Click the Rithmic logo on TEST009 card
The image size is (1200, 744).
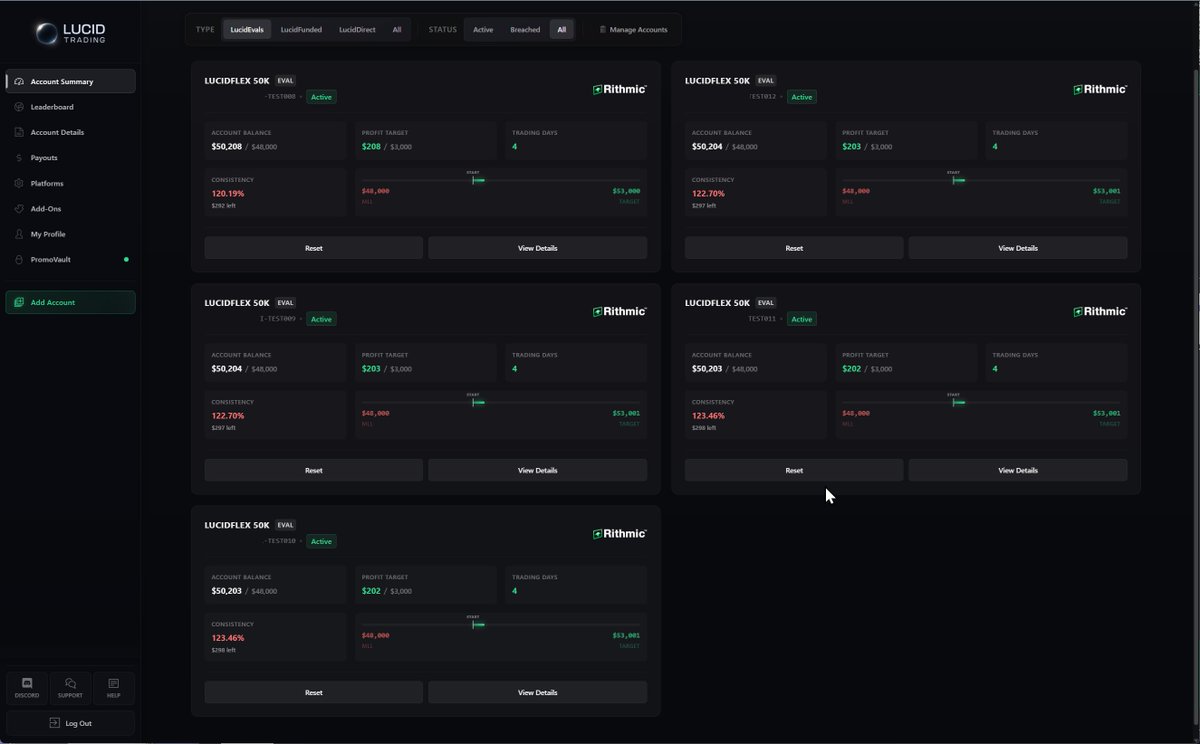619,311
